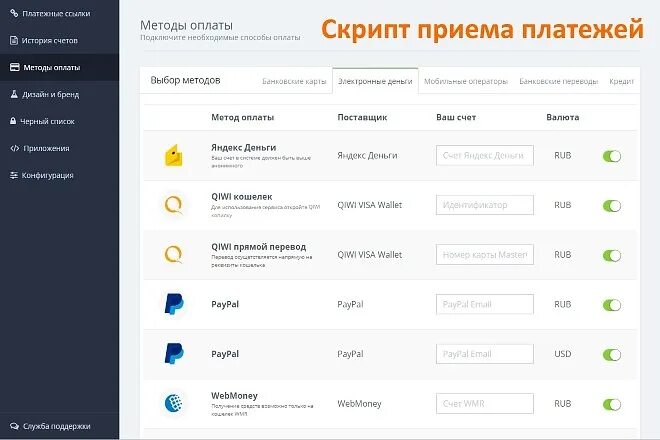Click the QIWI прямой перевод logo

[x=173, y=255]
